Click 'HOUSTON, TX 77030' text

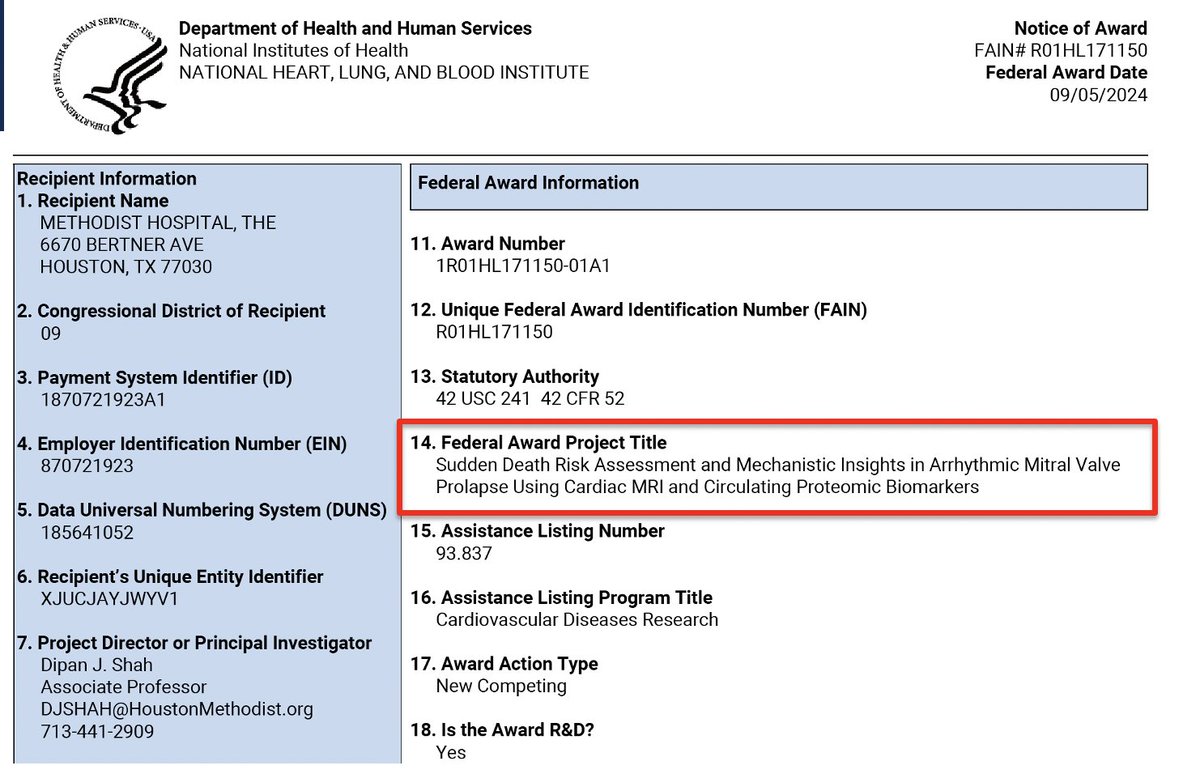(126, 267)
